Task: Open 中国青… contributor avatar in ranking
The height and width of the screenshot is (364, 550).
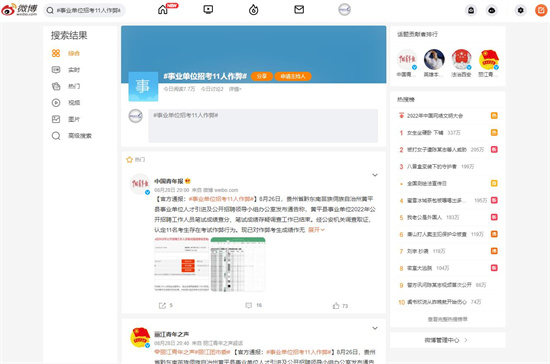Action: click(x=407, y=60)
